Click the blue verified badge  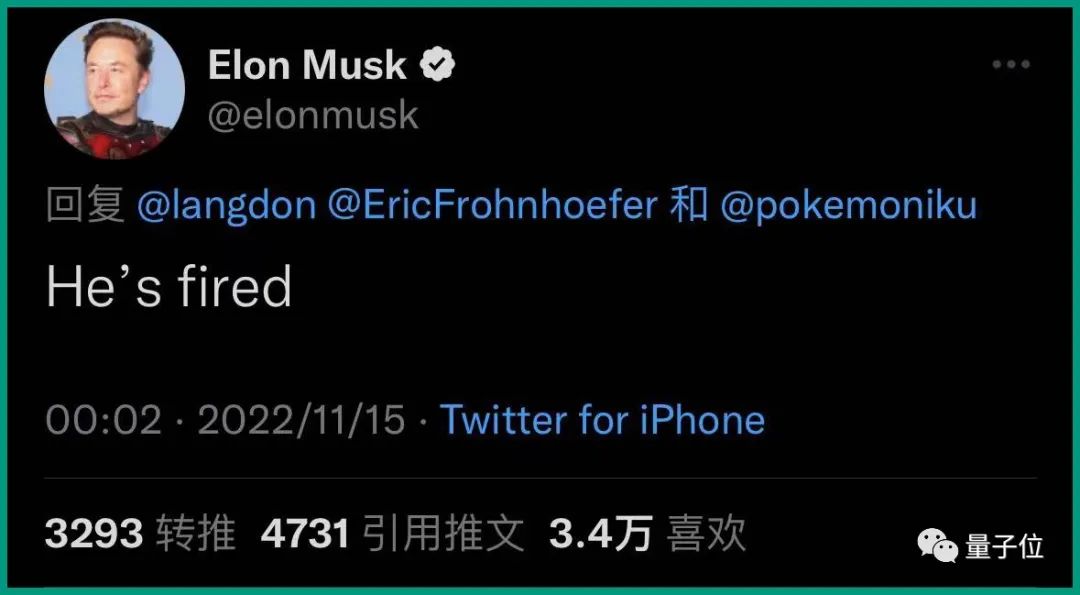(438, 66)
